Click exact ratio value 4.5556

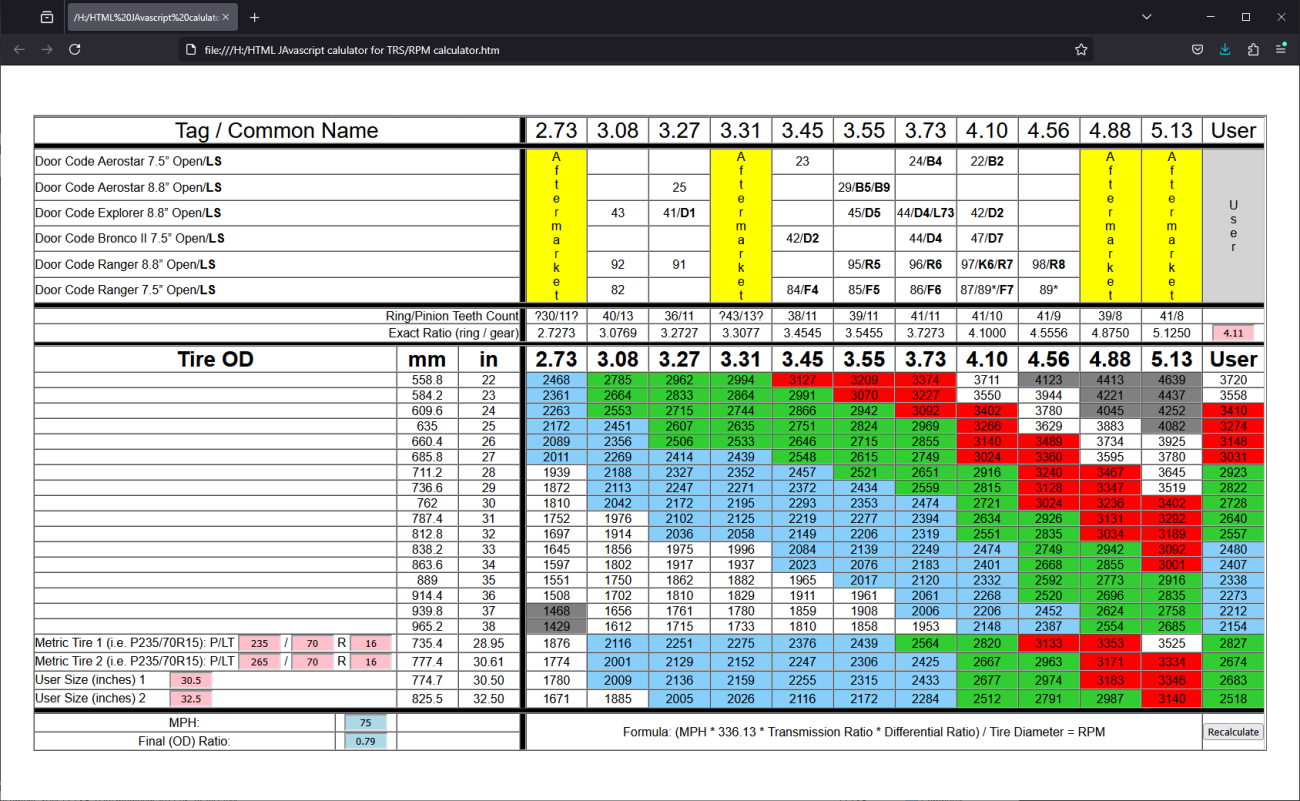(1048, 333)
